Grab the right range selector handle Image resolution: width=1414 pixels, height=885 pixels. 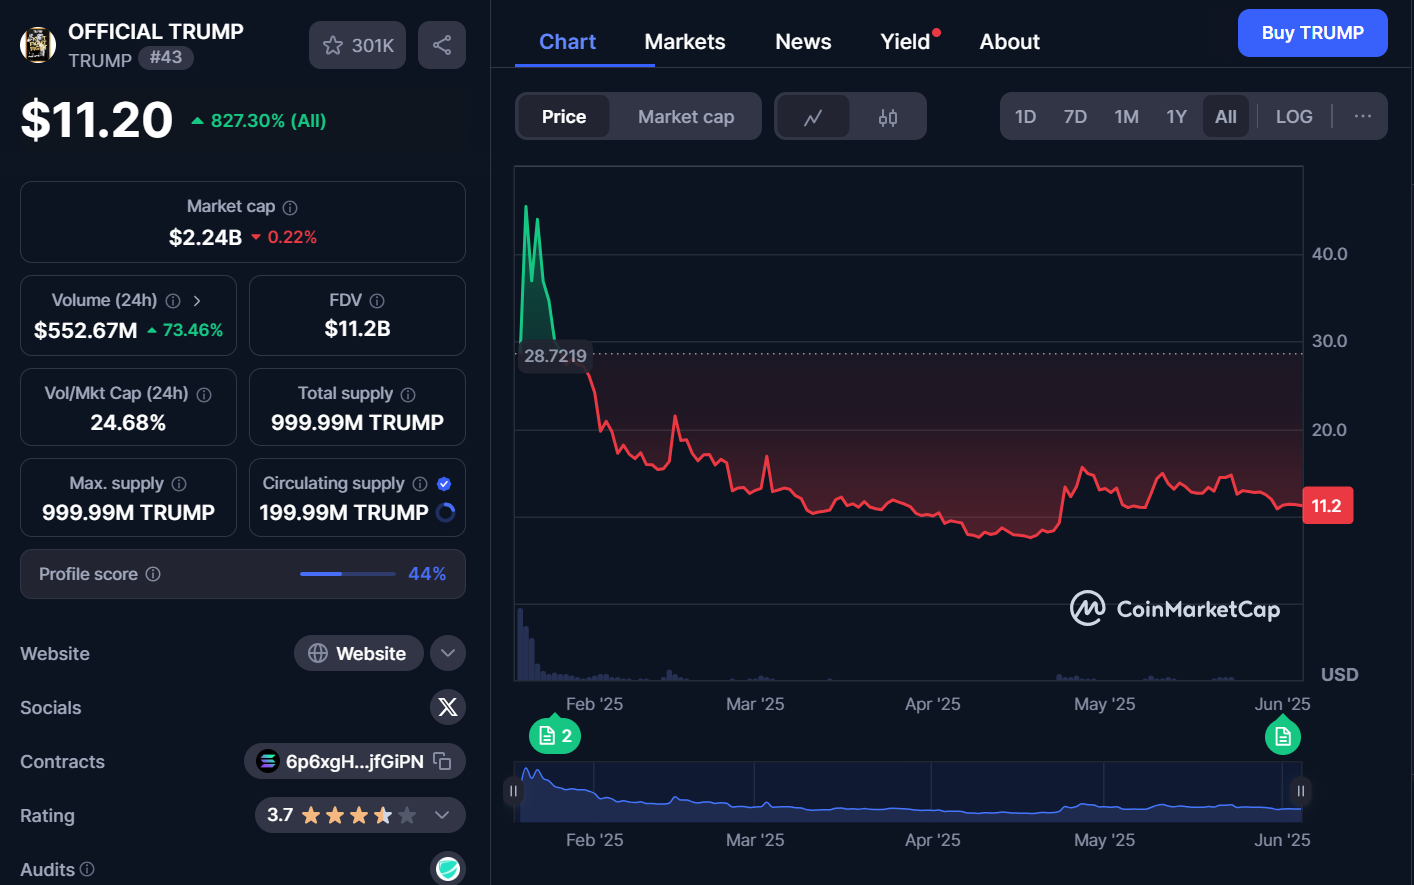pos(1301,791)
